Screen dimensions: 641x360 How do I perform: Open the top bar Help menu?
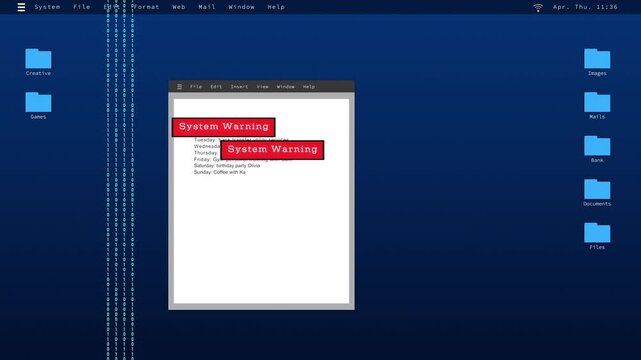pyautogui.click(x=276, y=7)
